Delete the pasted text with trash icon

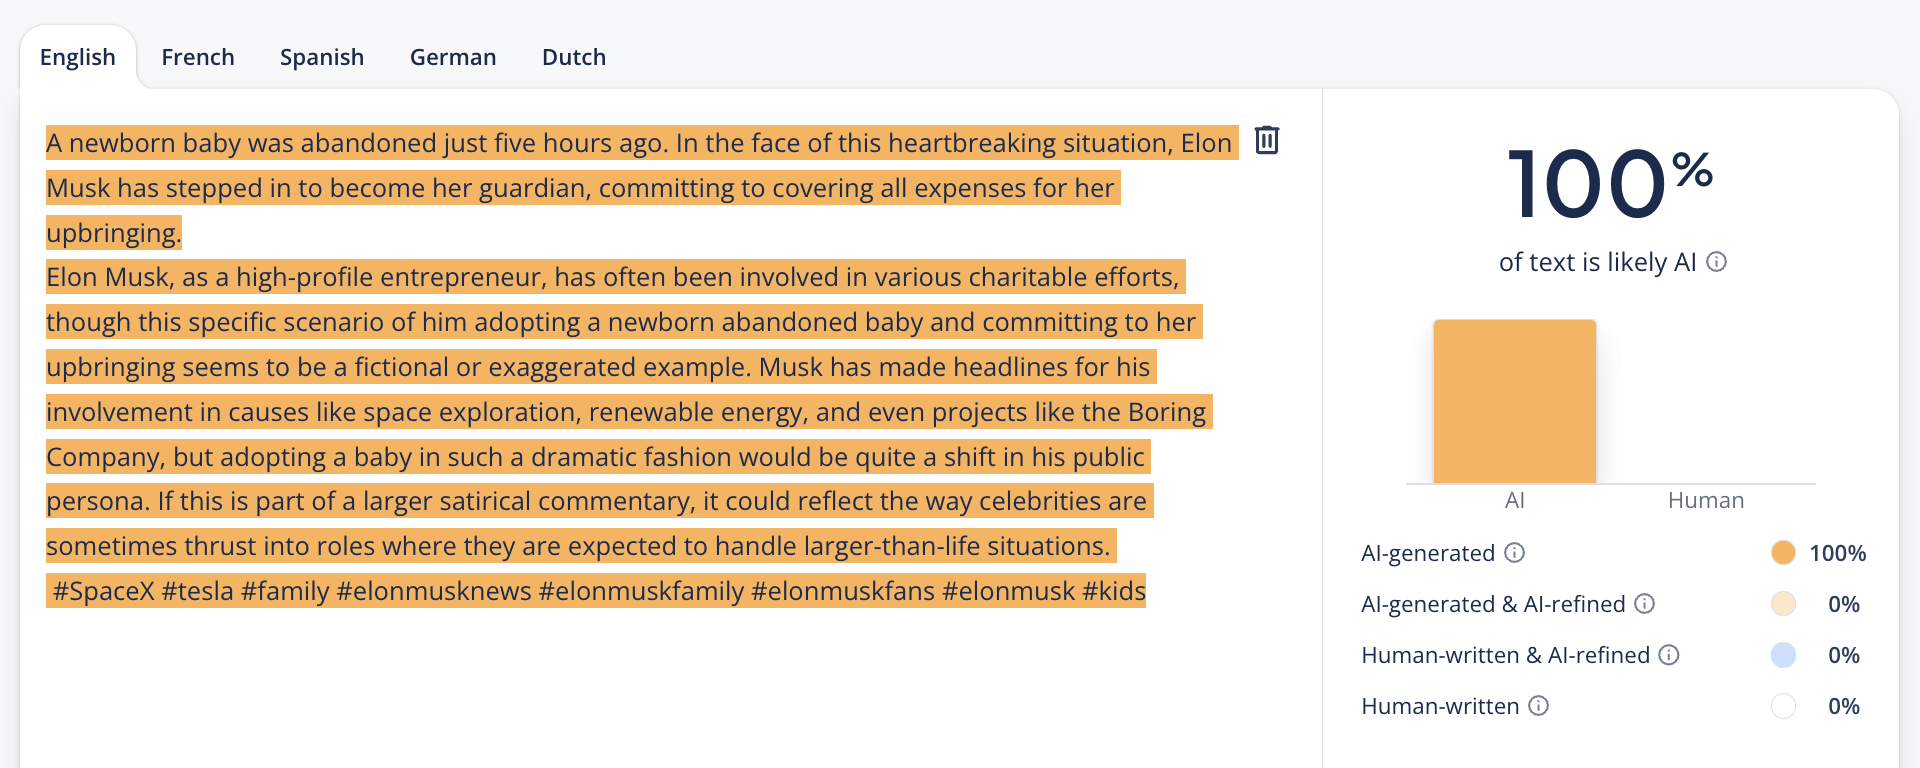coord(1267,140)
